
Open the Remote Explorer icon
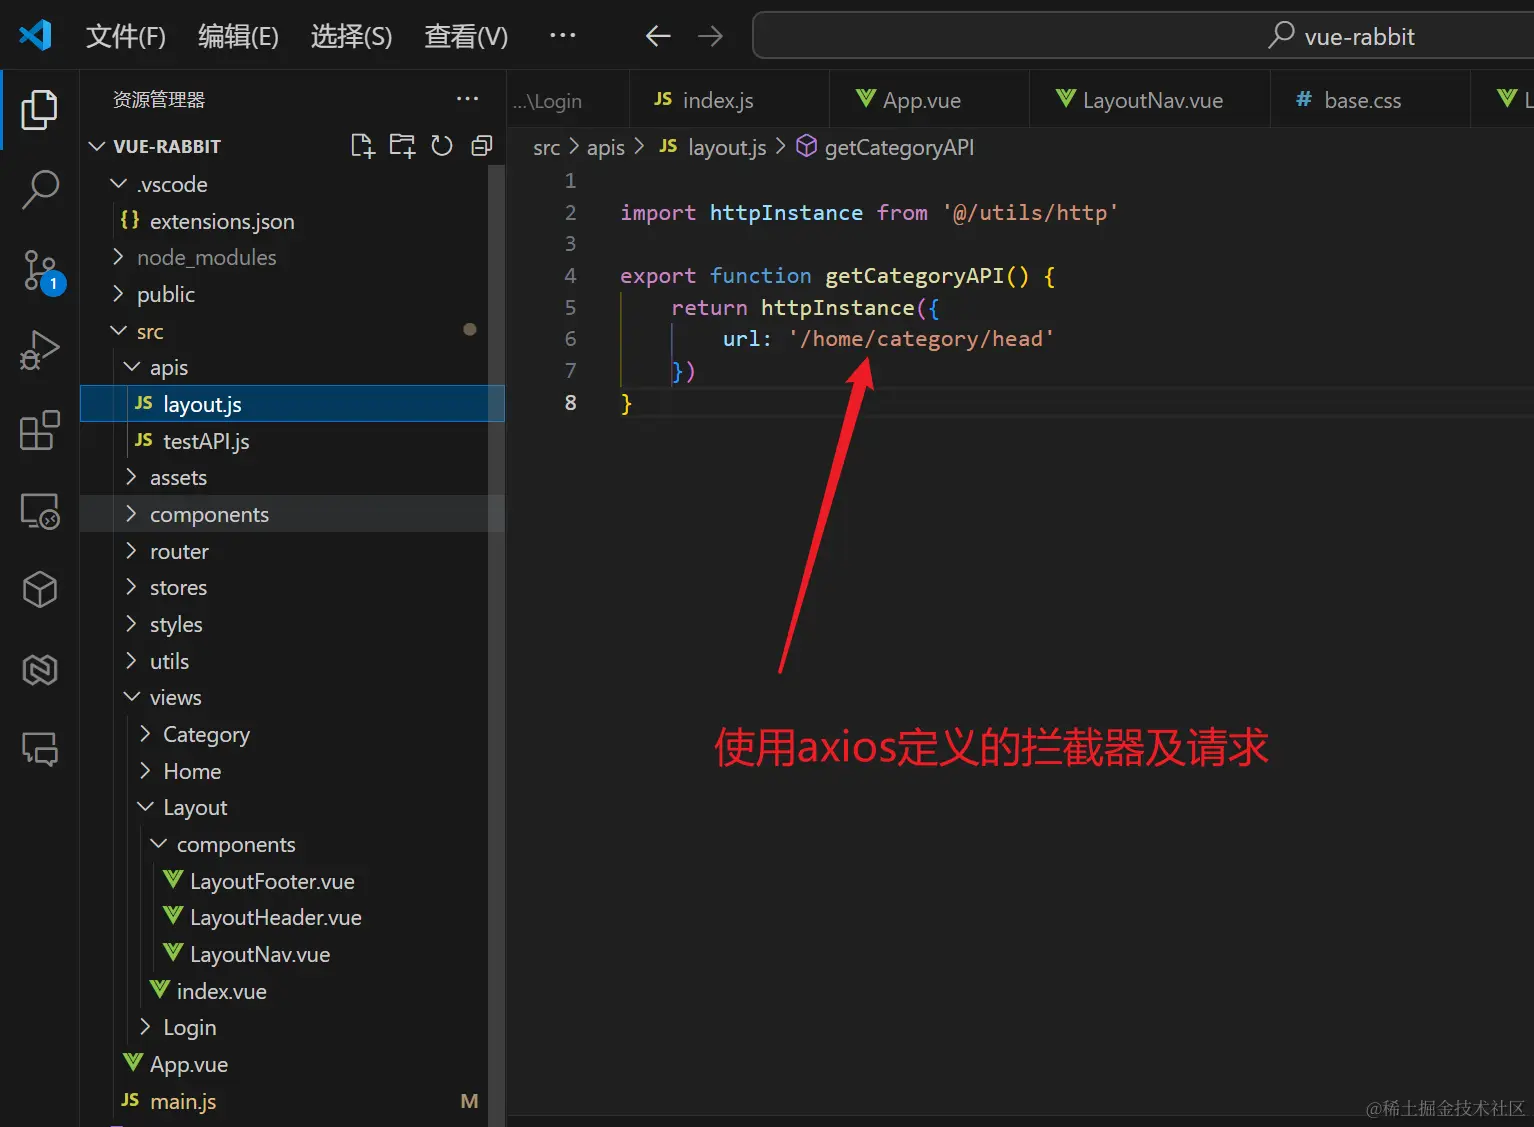click(x=39, y=511)
